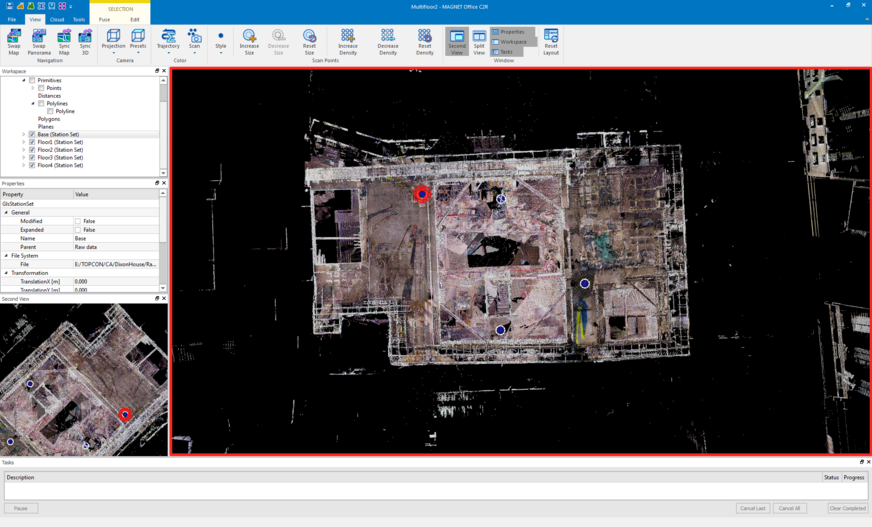Open the Tools ribbon tab
Viewport: 872px width, 527px height.
(79, 19)
